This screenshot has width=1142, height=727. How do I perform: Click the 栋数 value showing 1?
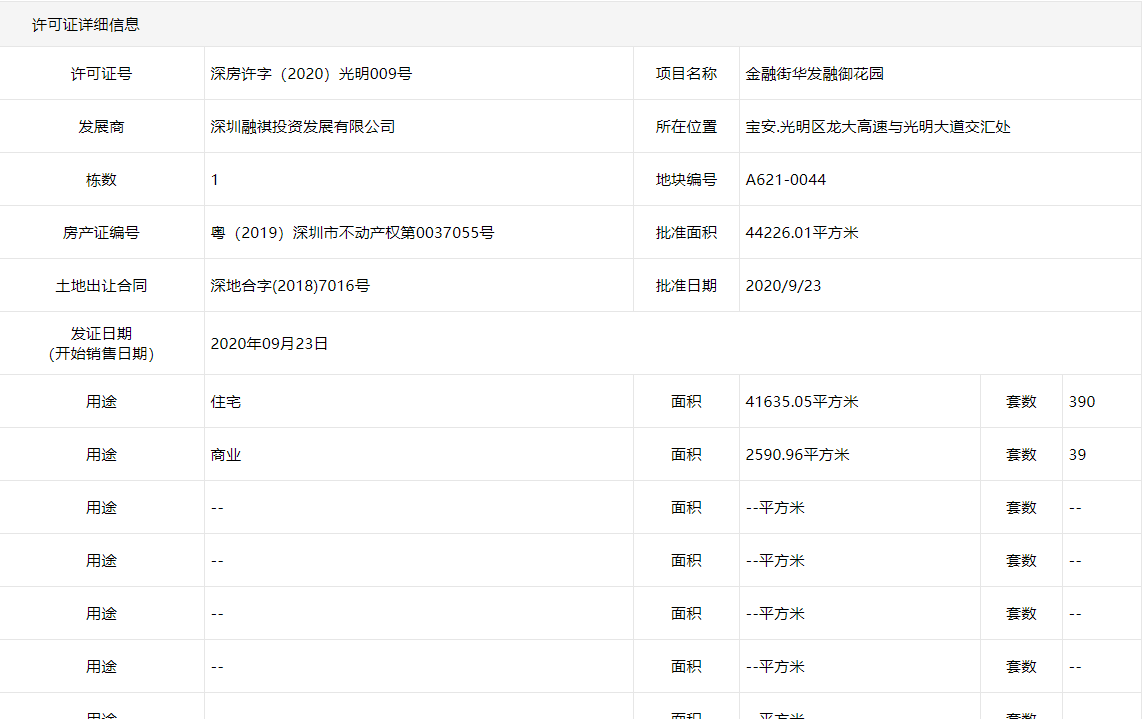click(x=213, y=179)
